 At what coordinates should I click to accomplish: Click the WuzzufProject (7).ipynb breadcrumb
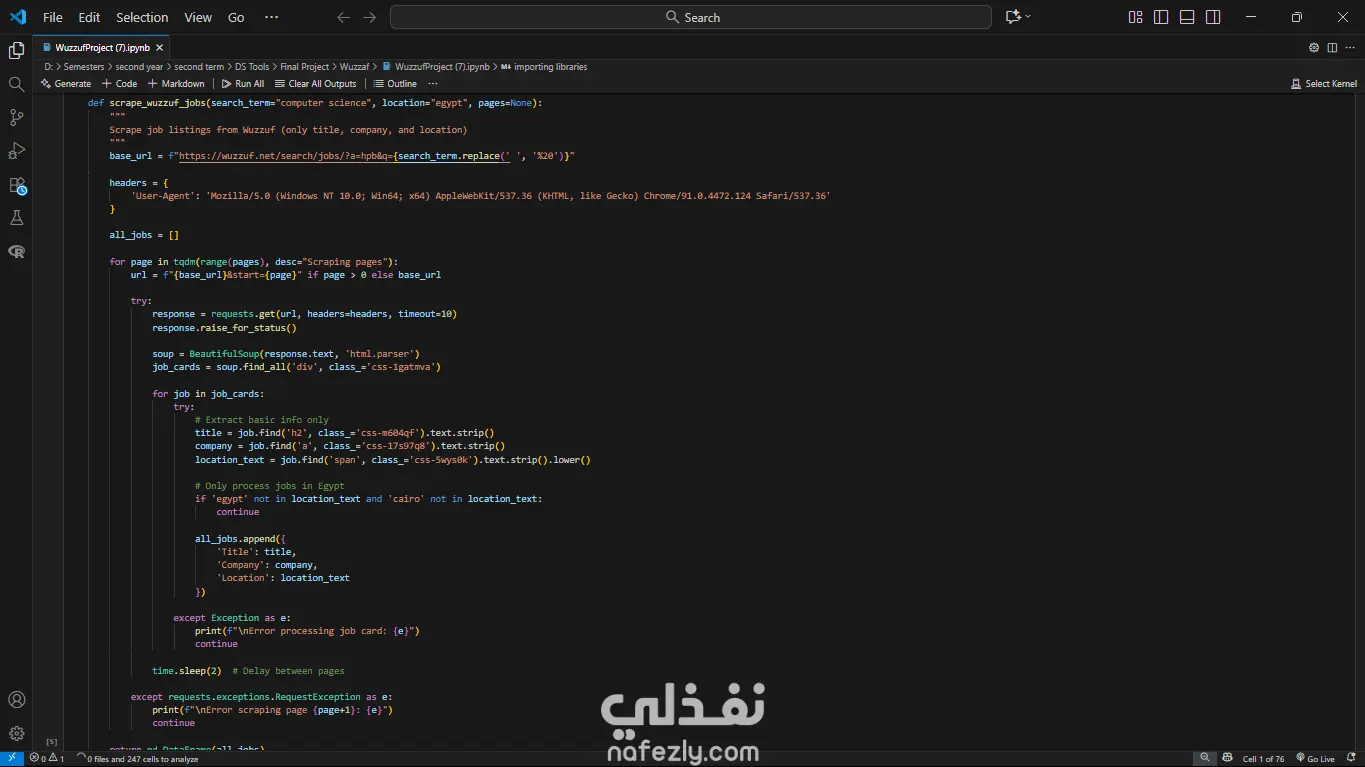point(435,67)
